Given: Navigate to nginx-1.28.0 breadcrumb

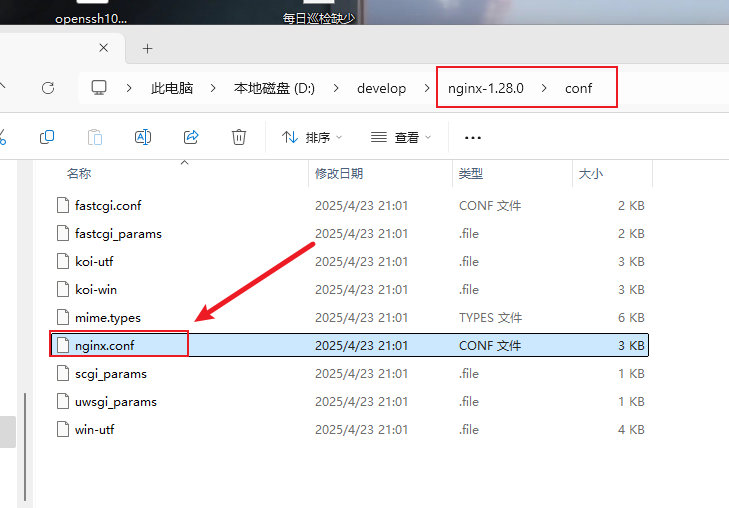Looking at the screenshot, I should click(x=486, y=88).
